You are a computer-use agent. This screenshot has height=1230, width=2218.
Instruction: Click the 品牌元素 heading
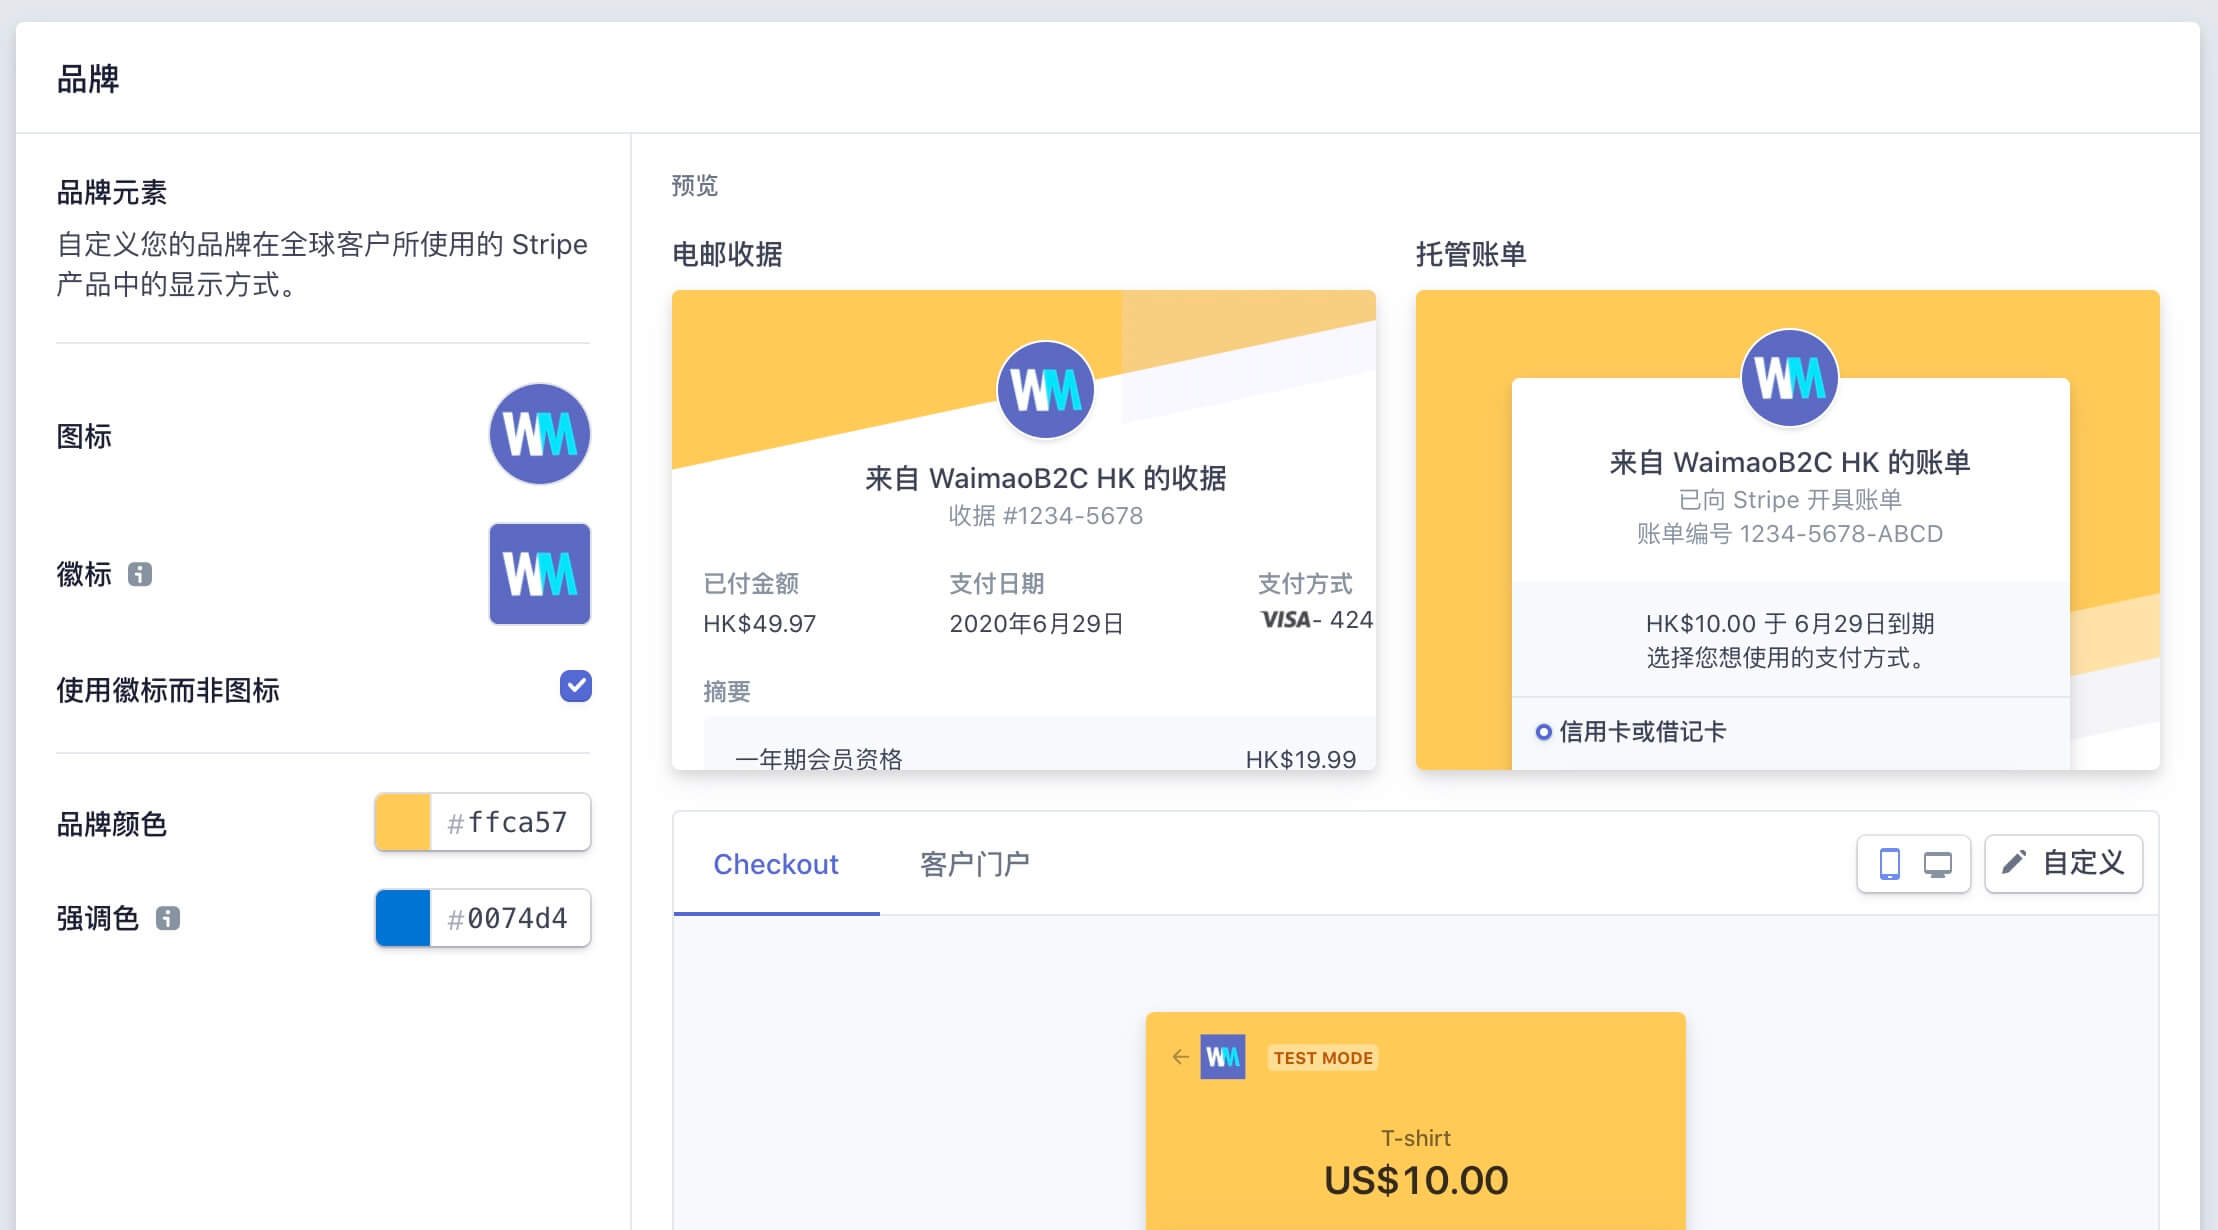click(112, 192)
